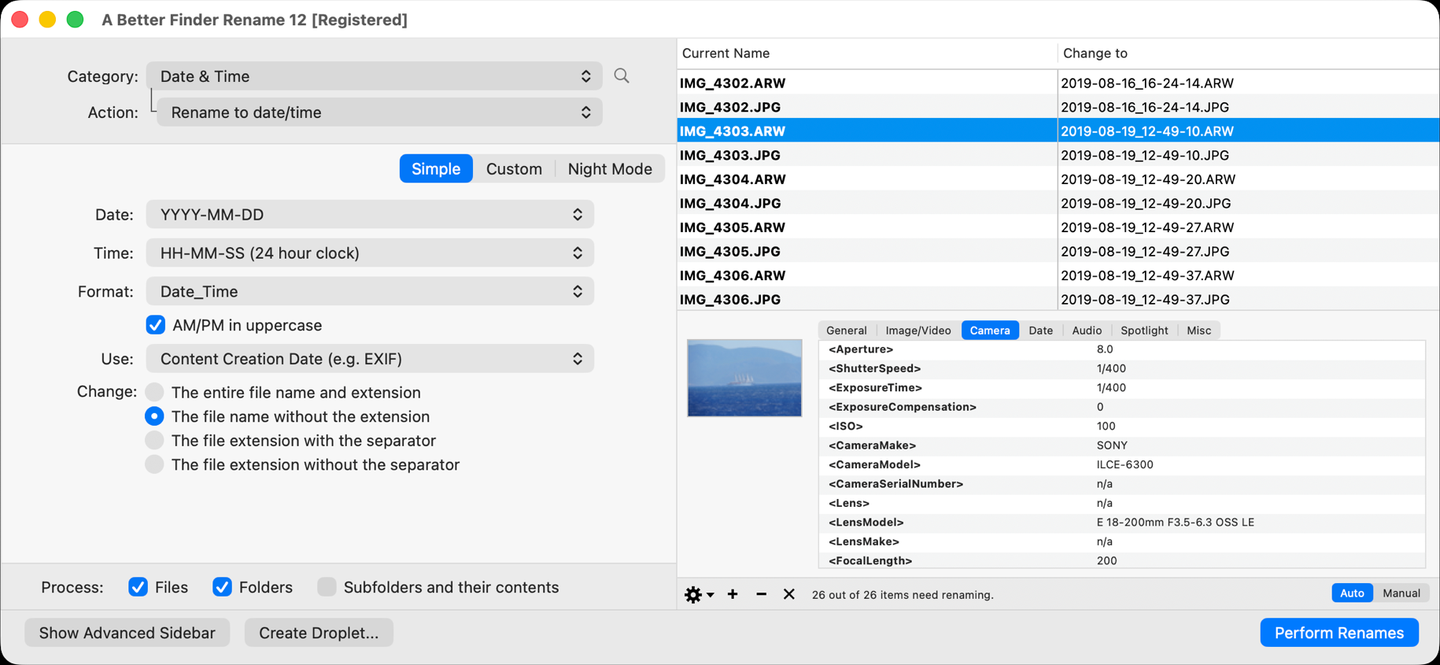This screenshot has height=665, width=1440.
Task: Select The entire file name and extension
Action: click(154, 392)
